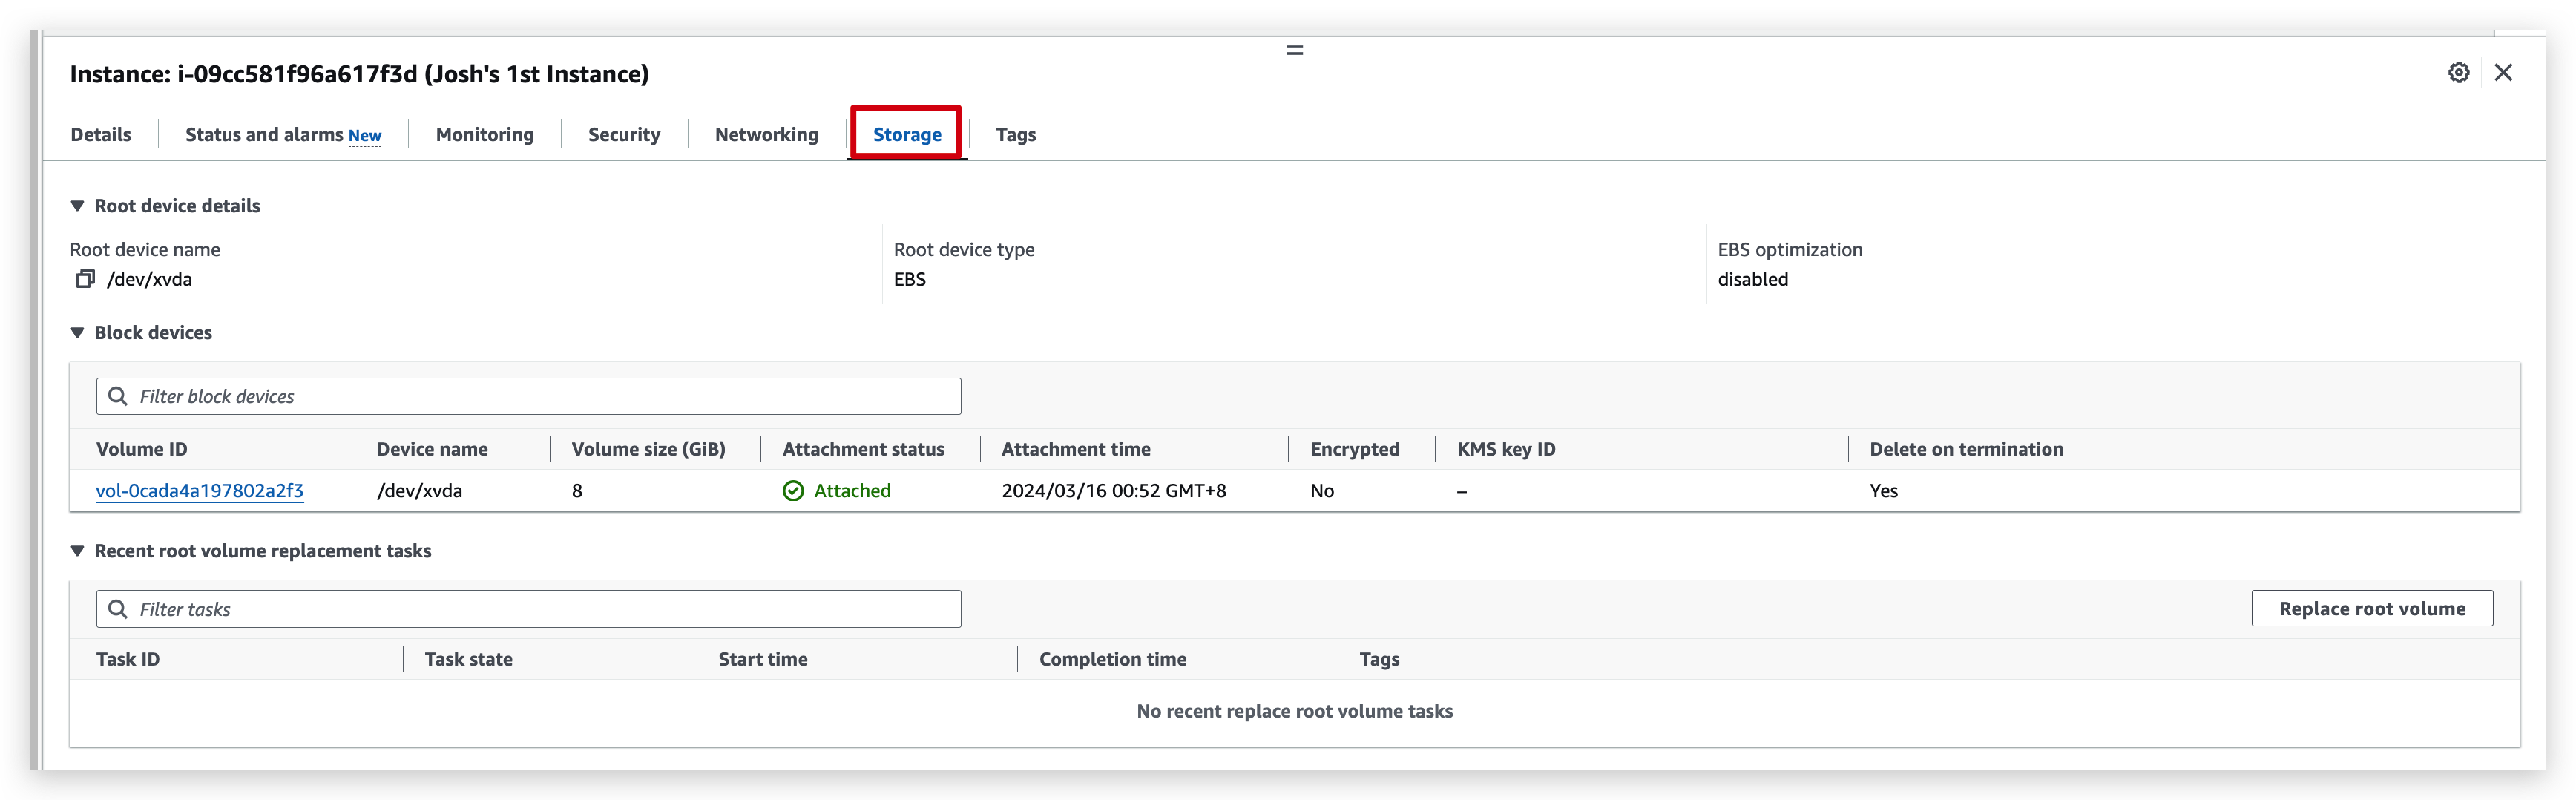This screenshot has width=2576, height=800.
Task: Sort by the Volume ID column header
Action: click(x=142, y=449)
